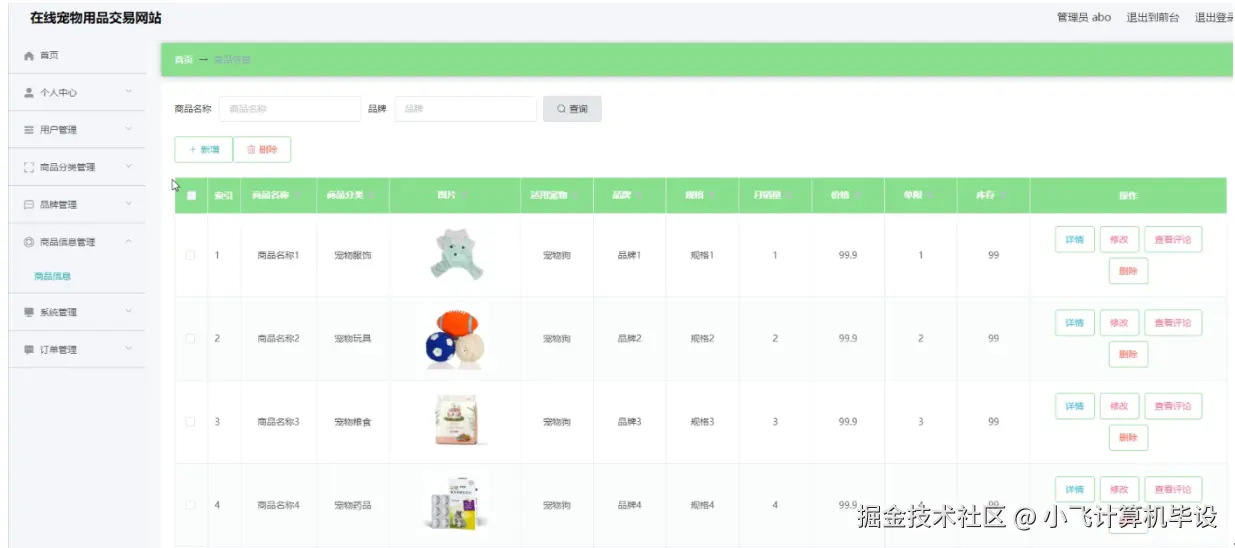Check the box for row 商品名称3
This screenshot has height=548, width=1235.
(191, 422)
